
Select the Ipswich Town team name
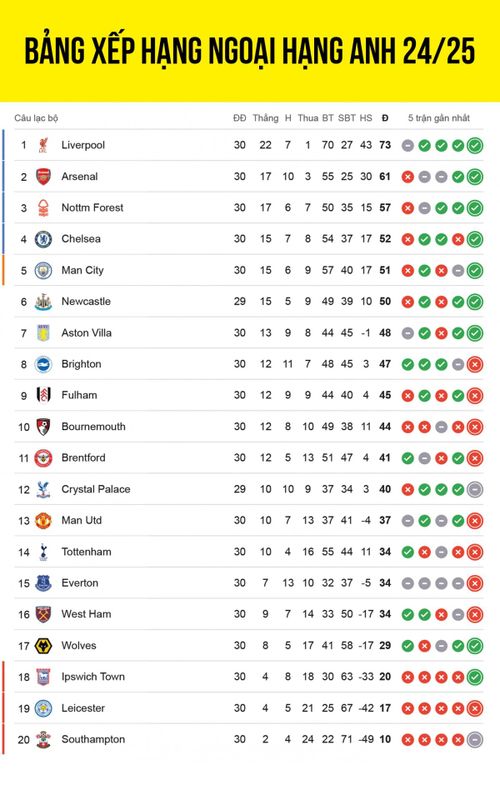[93, 677]
